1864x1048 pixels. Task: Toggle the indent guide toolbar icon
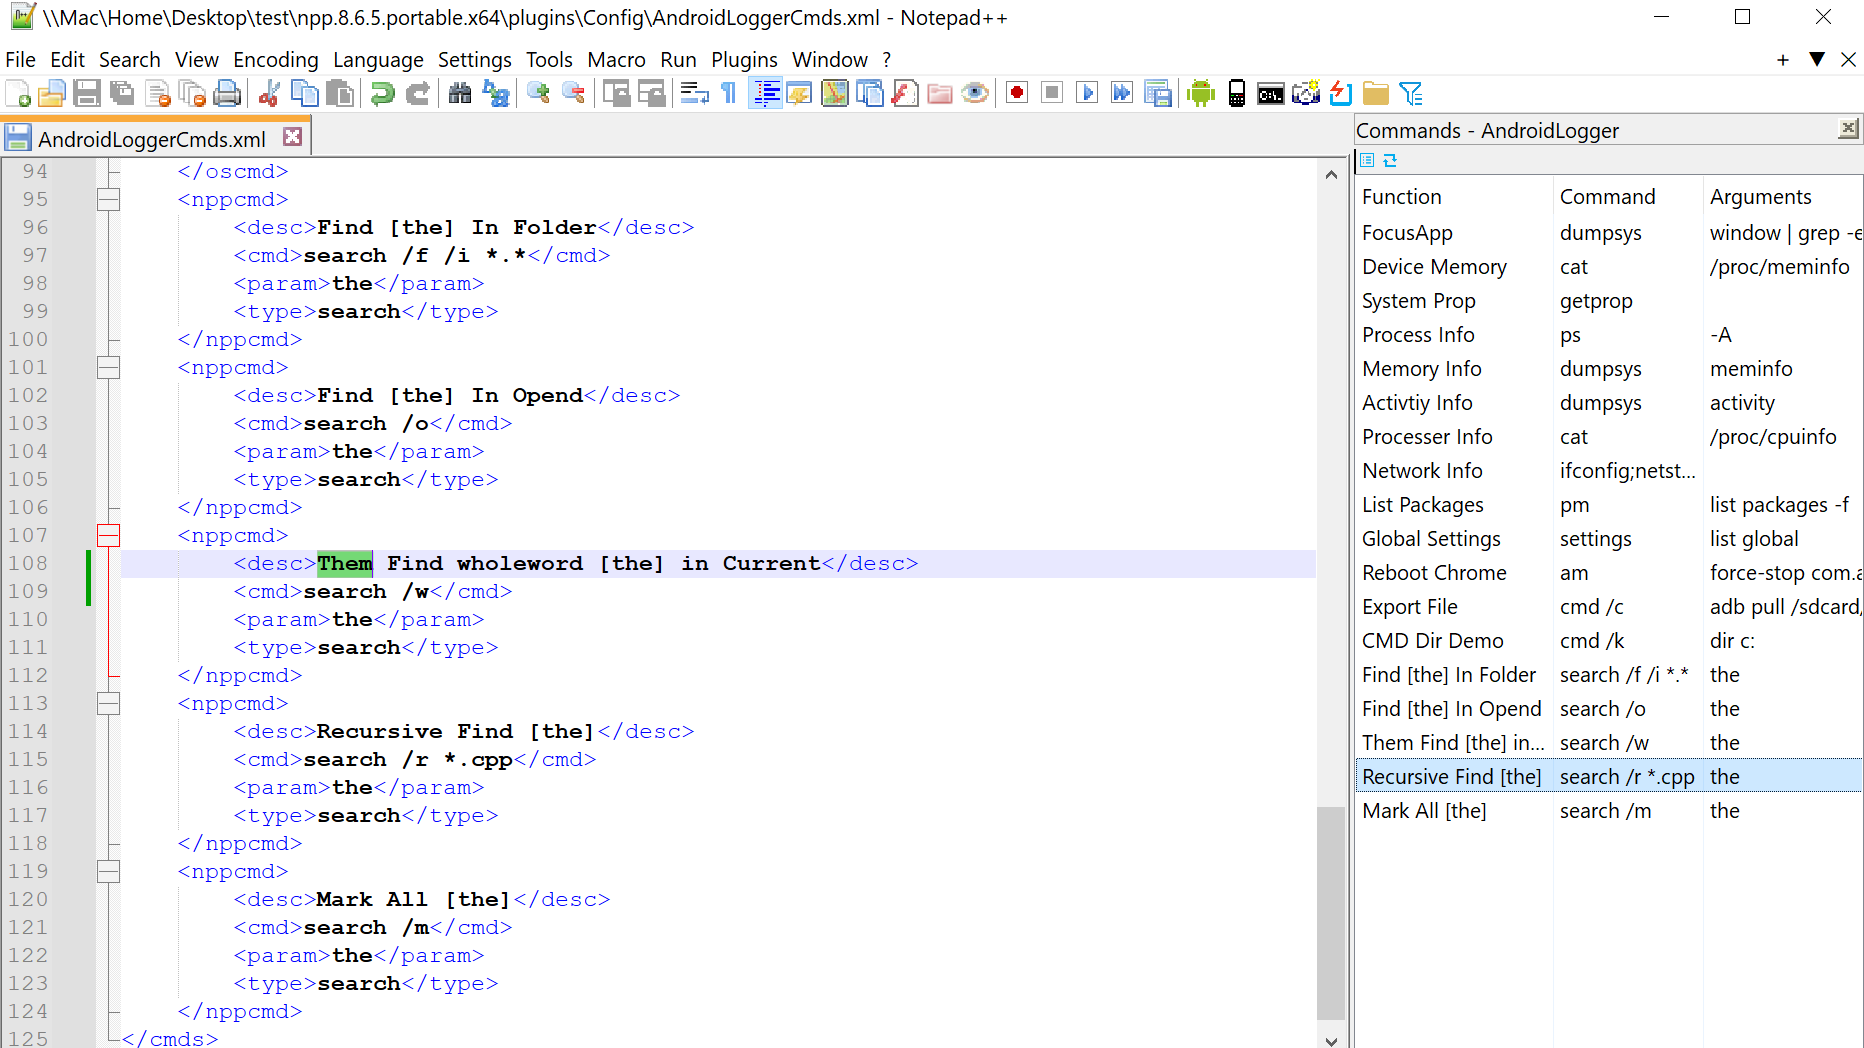[766, 94]
